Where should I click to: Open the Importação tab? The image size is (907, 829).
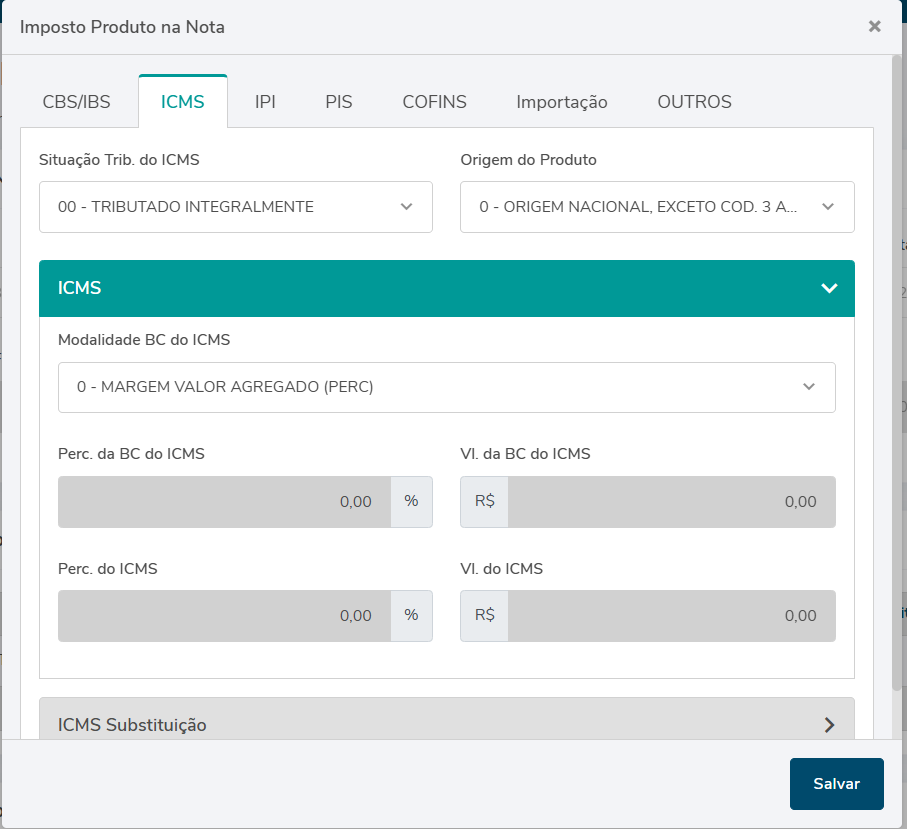(x=561, y=102)
